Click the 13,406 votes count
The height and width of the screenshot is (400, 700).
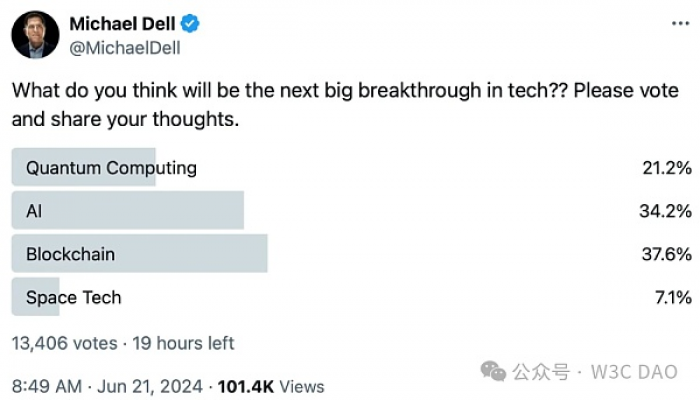tap(65, 343)
